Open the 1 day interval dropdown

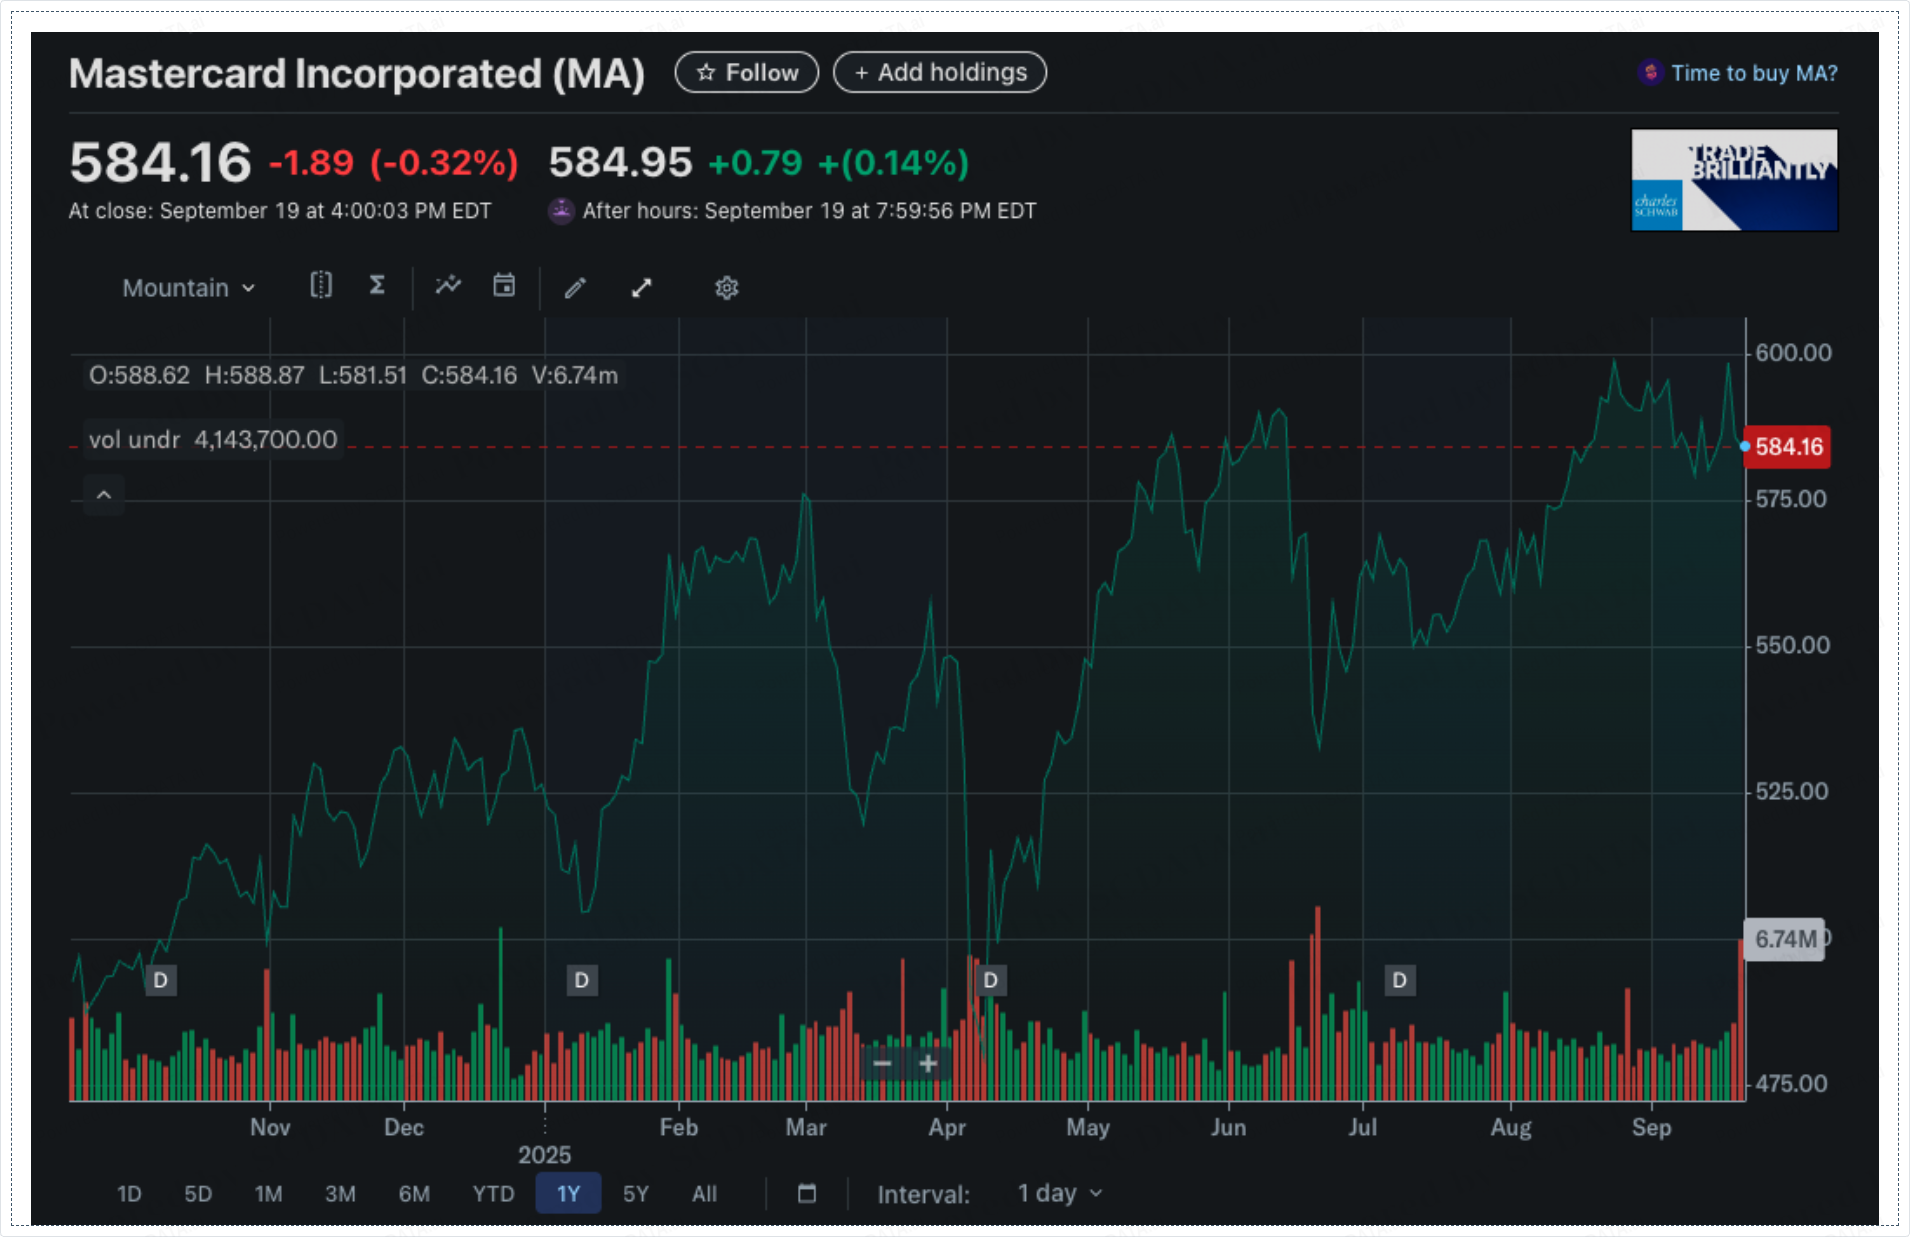point(1059,1193)
